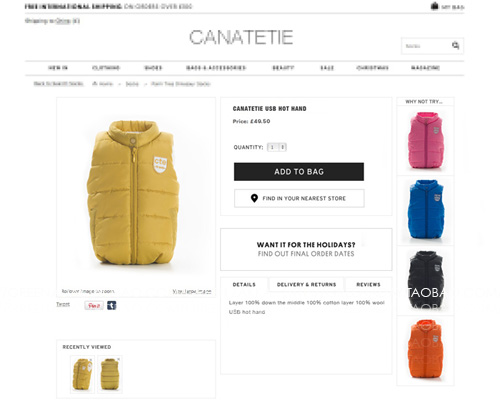The width and height of the screenshot is (500, 413).
Task: Click location pin in store finder
Action: click(x=254, y=198)
